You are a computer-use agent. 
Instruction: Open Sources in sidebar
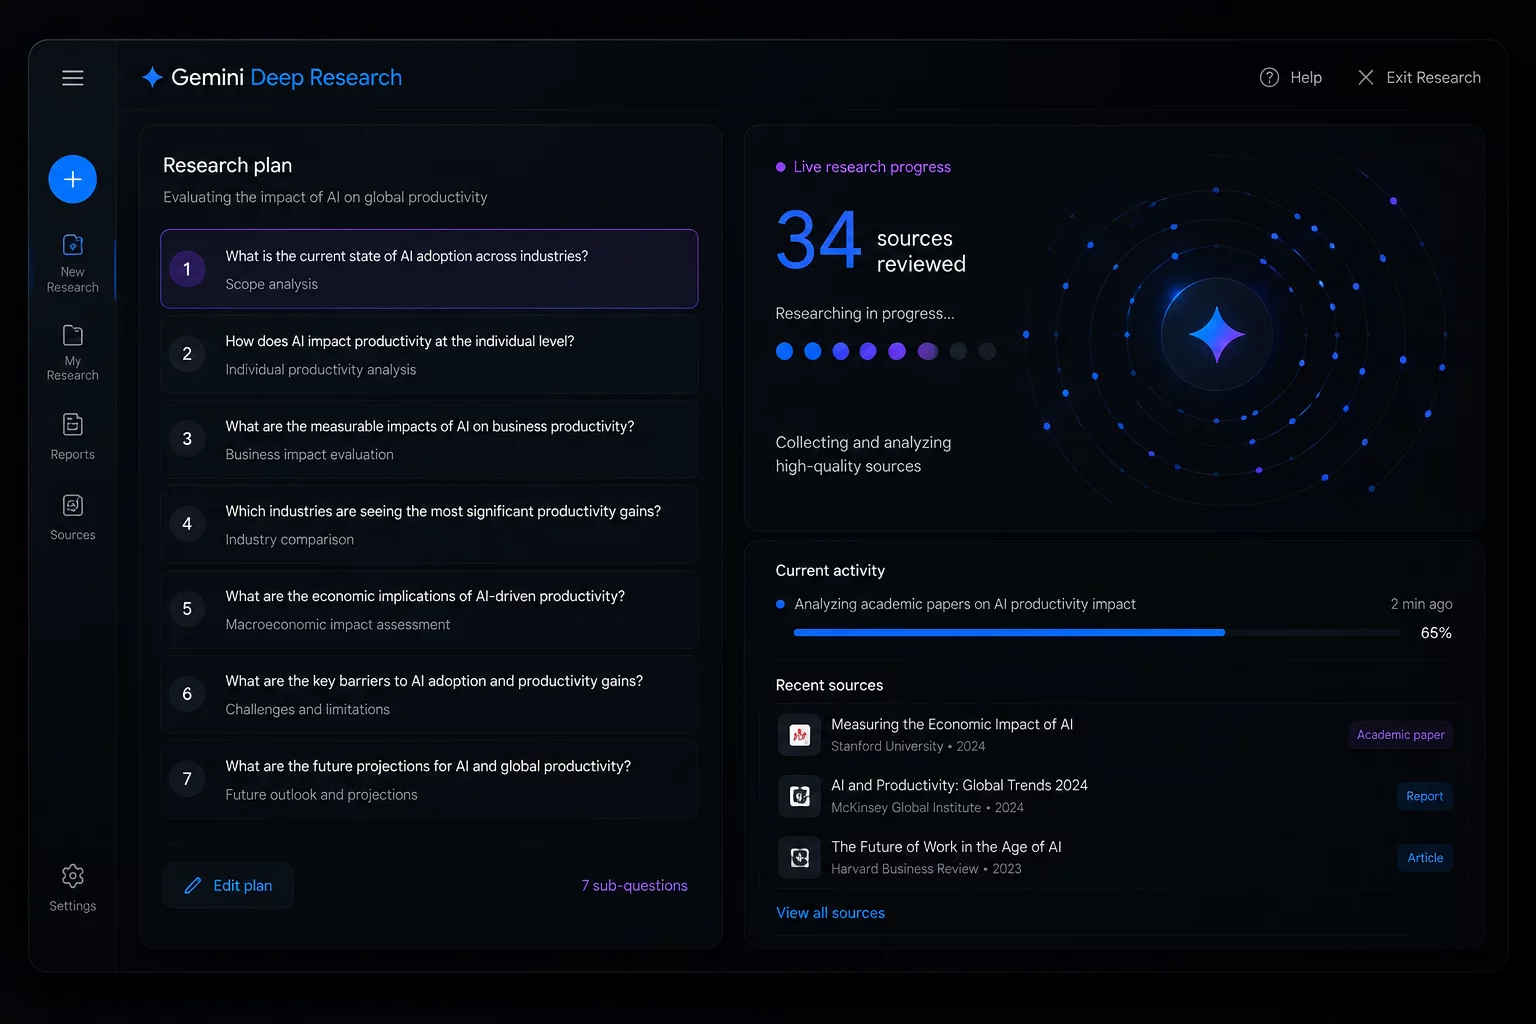pos(73,518)
